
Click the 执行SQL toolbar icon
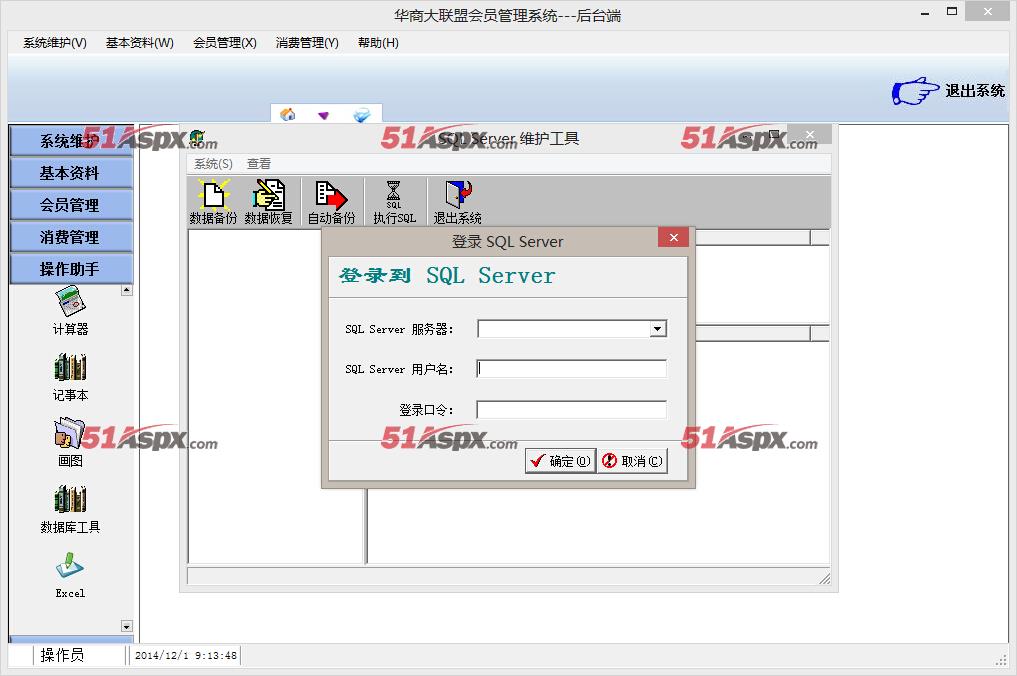click(394, 202)
